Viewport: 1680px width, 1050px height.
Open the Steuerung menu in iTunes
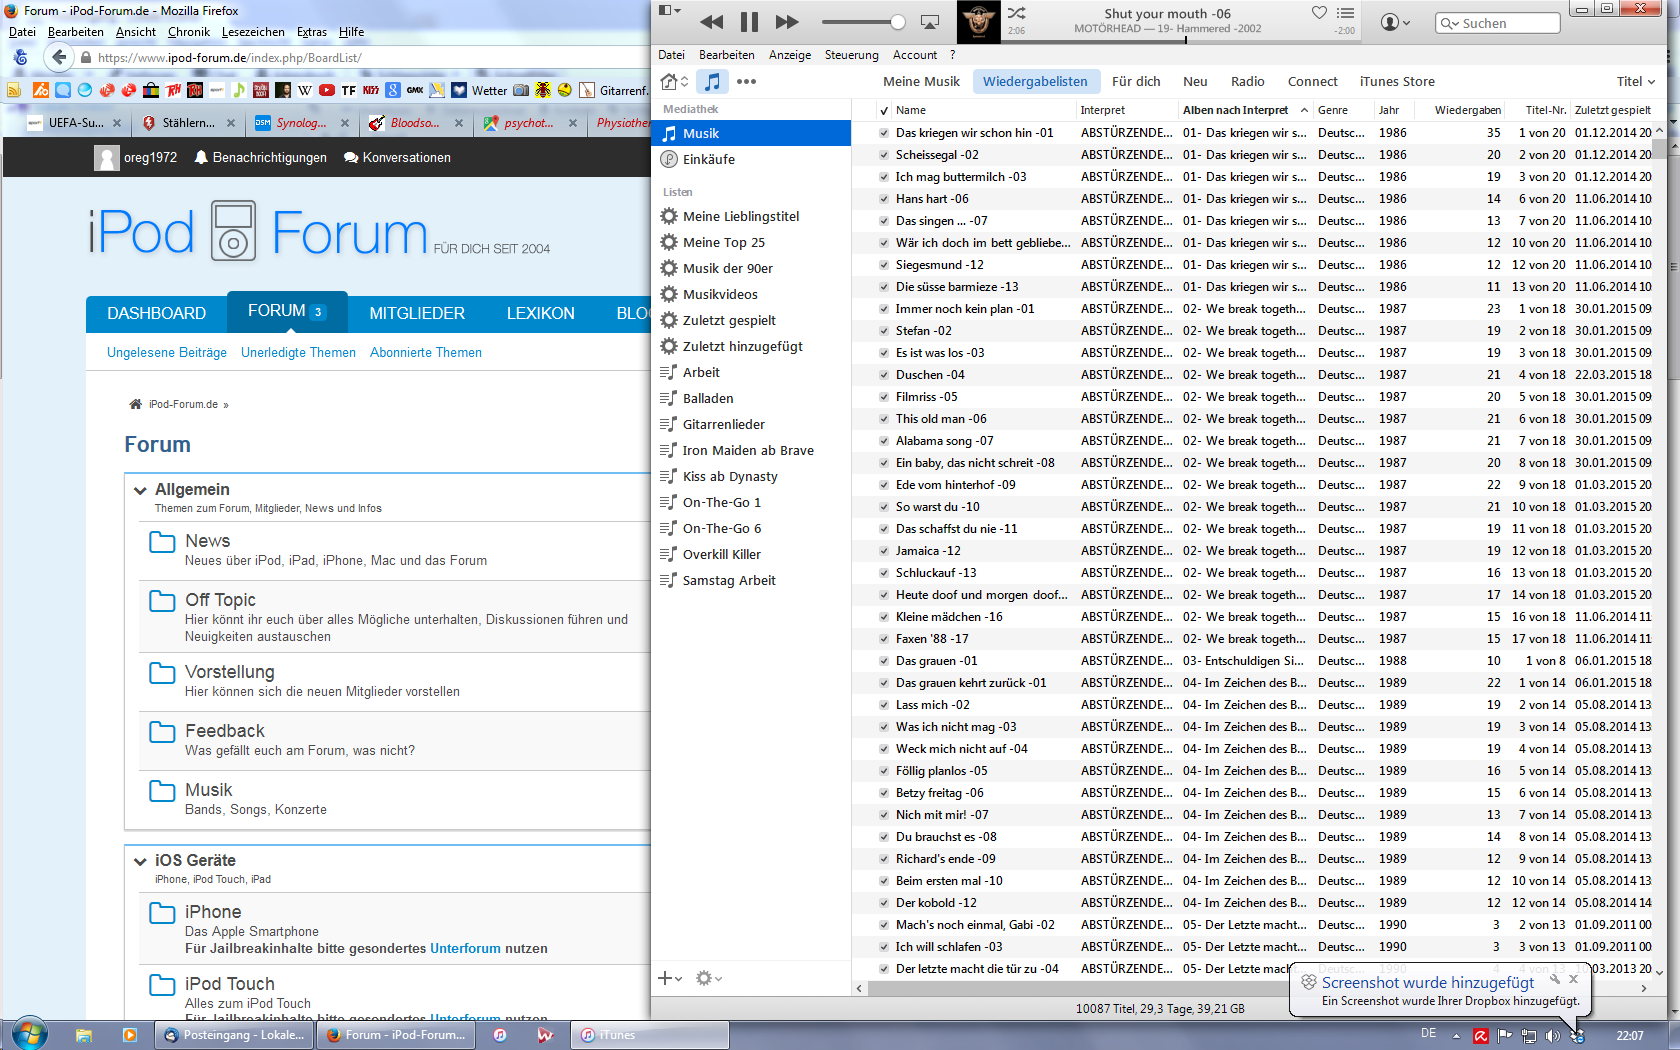click(x=851, y=55)
